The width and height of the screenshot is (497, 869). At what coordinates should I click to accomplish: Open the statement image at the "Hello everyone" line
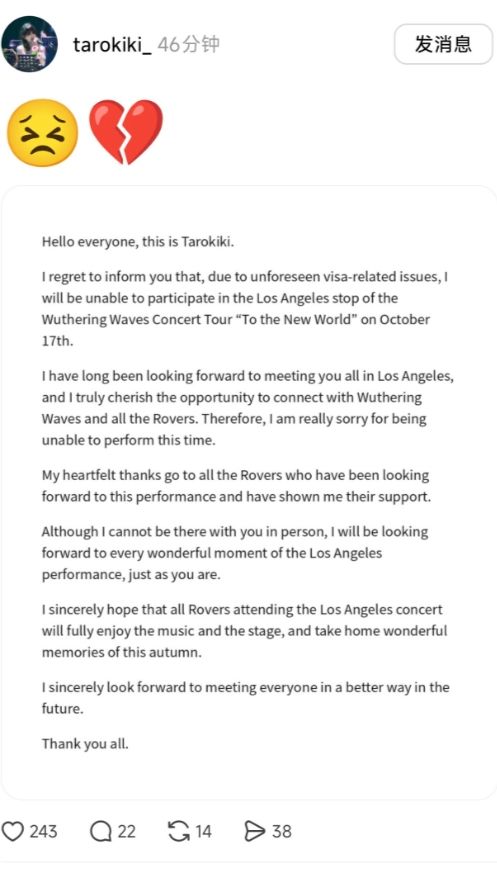tap(138, 242)
